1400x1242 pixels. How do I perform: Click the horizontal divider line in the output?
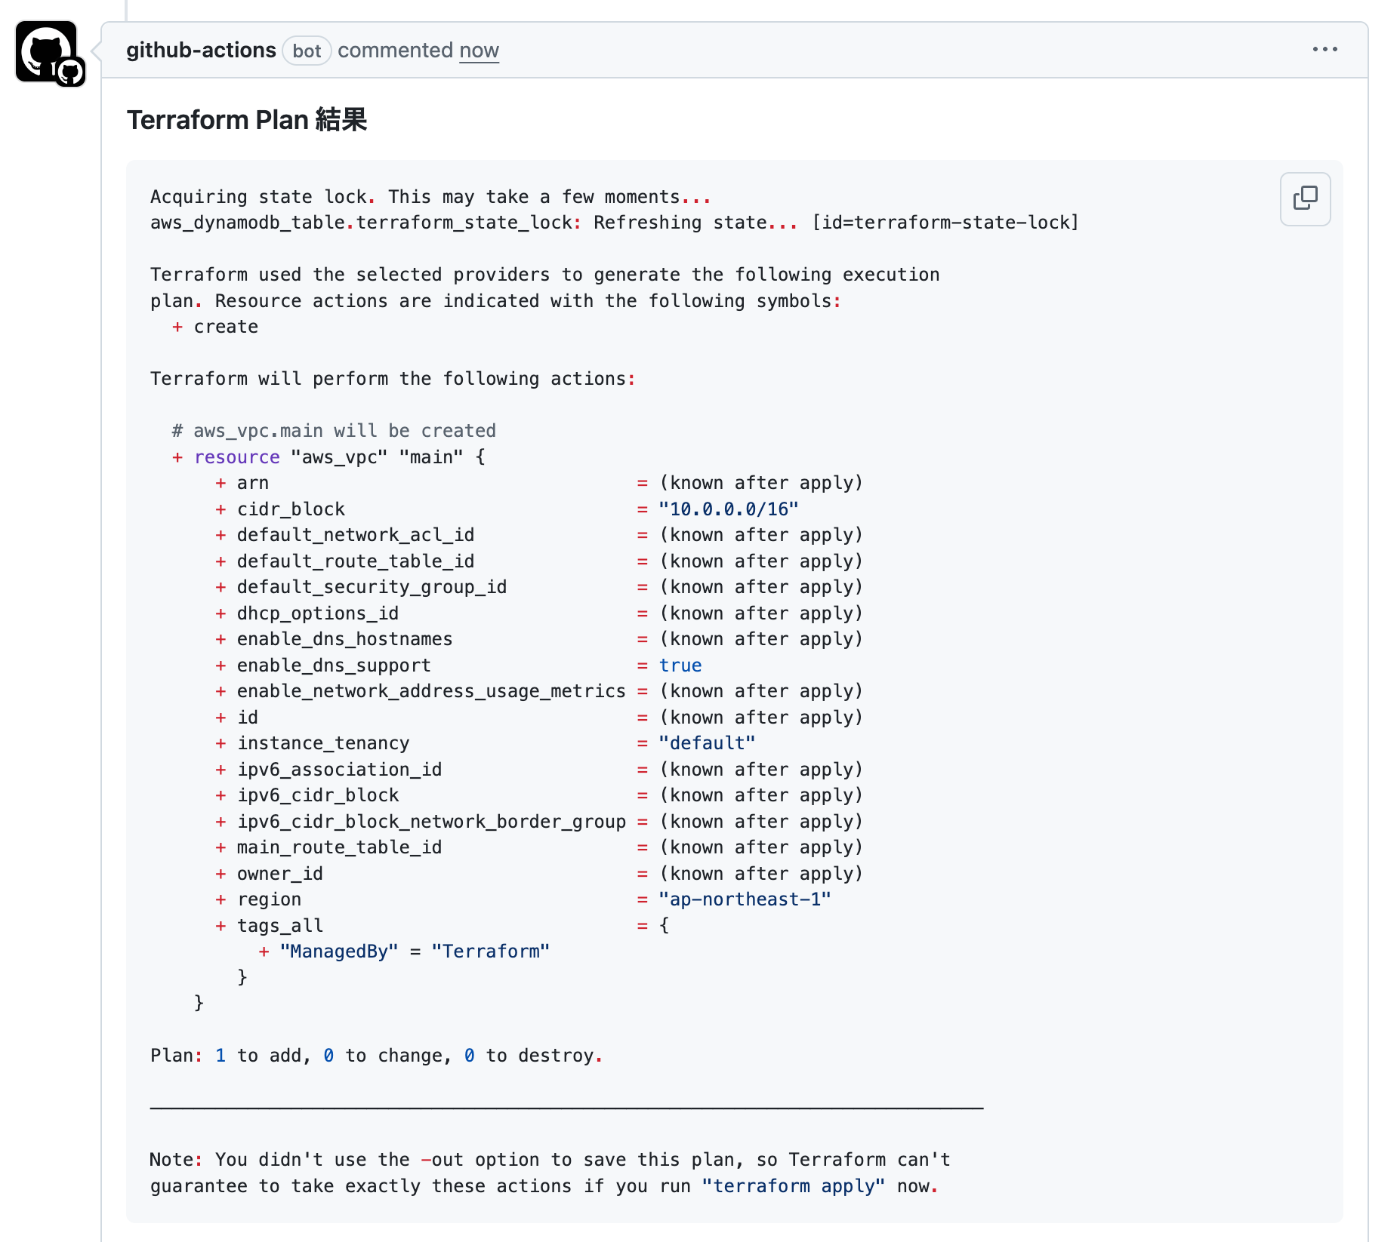click(566, 1108)
